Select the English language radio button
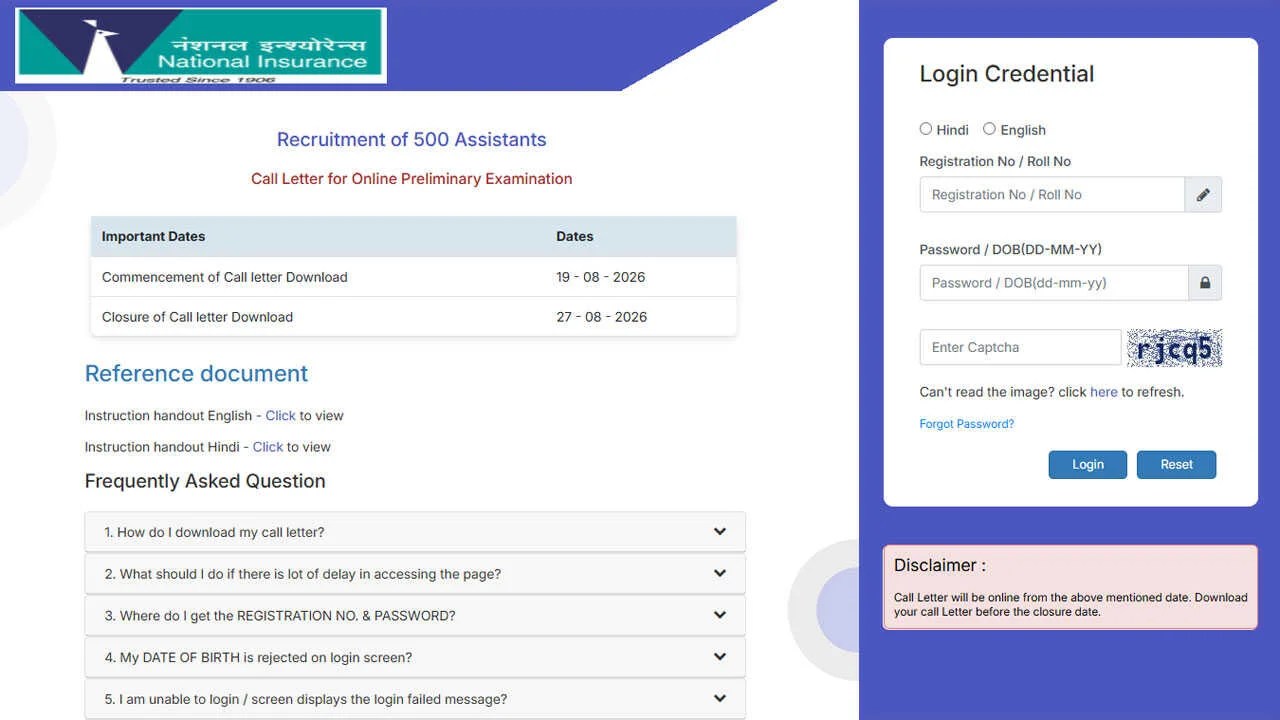The height and width of the screenshot is (720, 1280). point(989,129)
